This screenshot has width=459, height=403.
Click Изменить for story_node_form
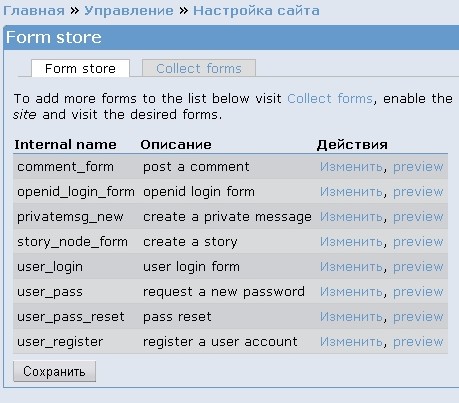(351, 242)
